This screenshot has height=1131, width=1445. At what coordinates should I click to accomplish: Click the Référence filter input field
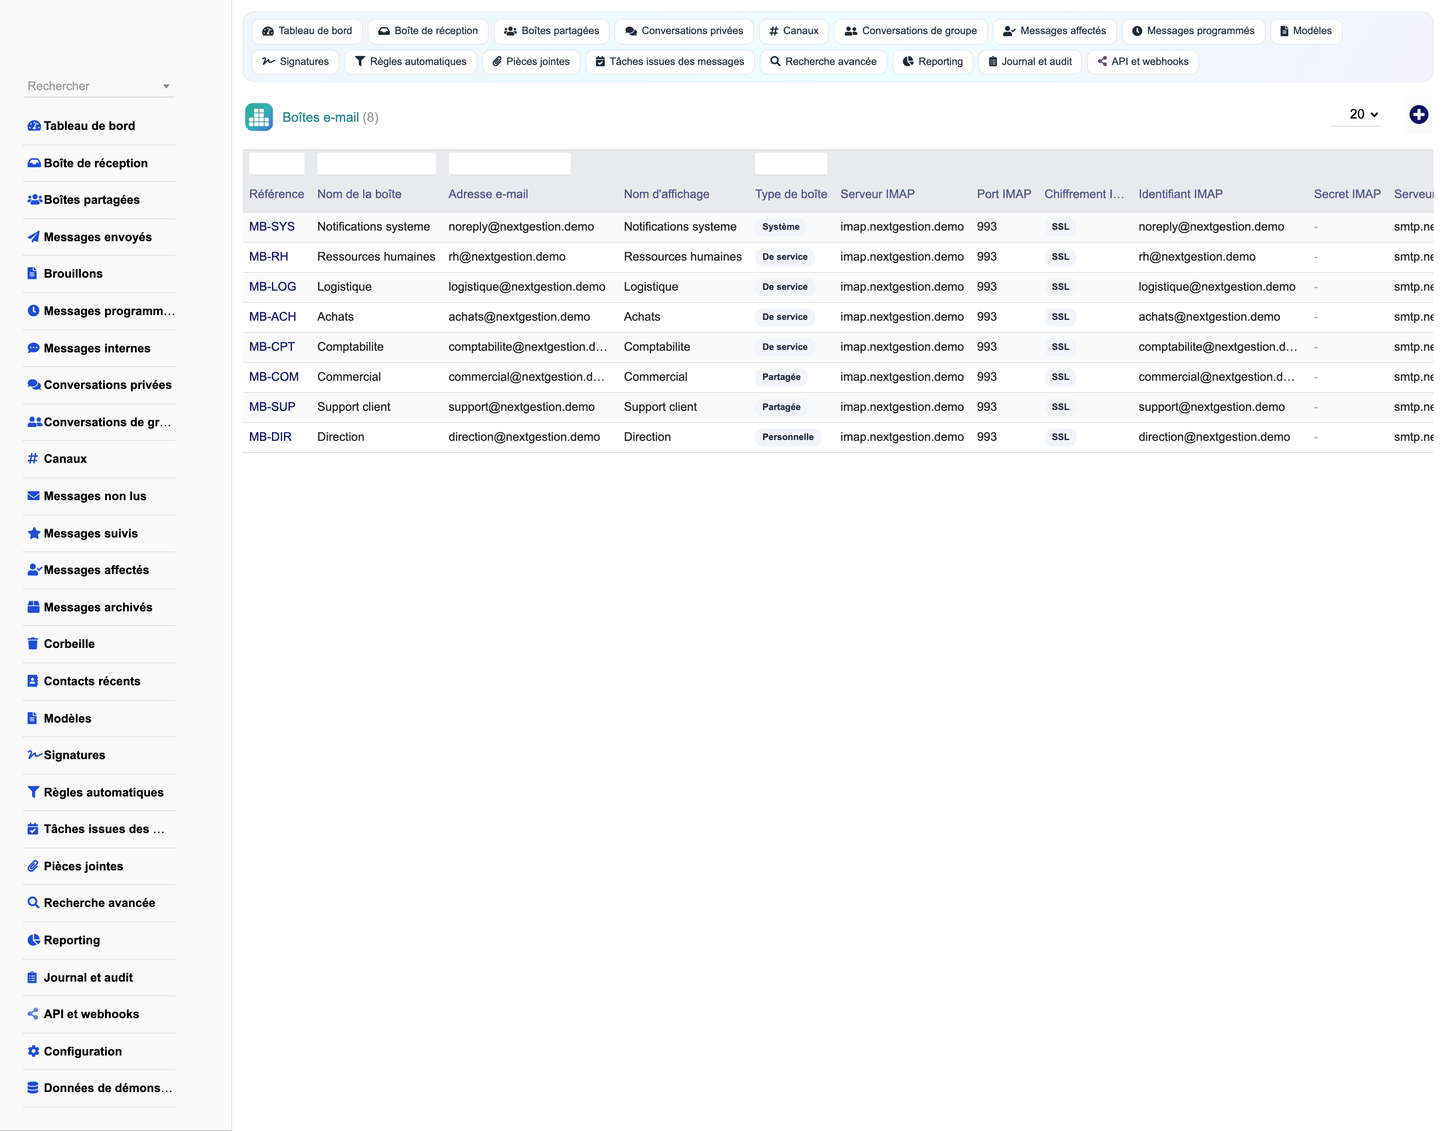pos(277,164)
